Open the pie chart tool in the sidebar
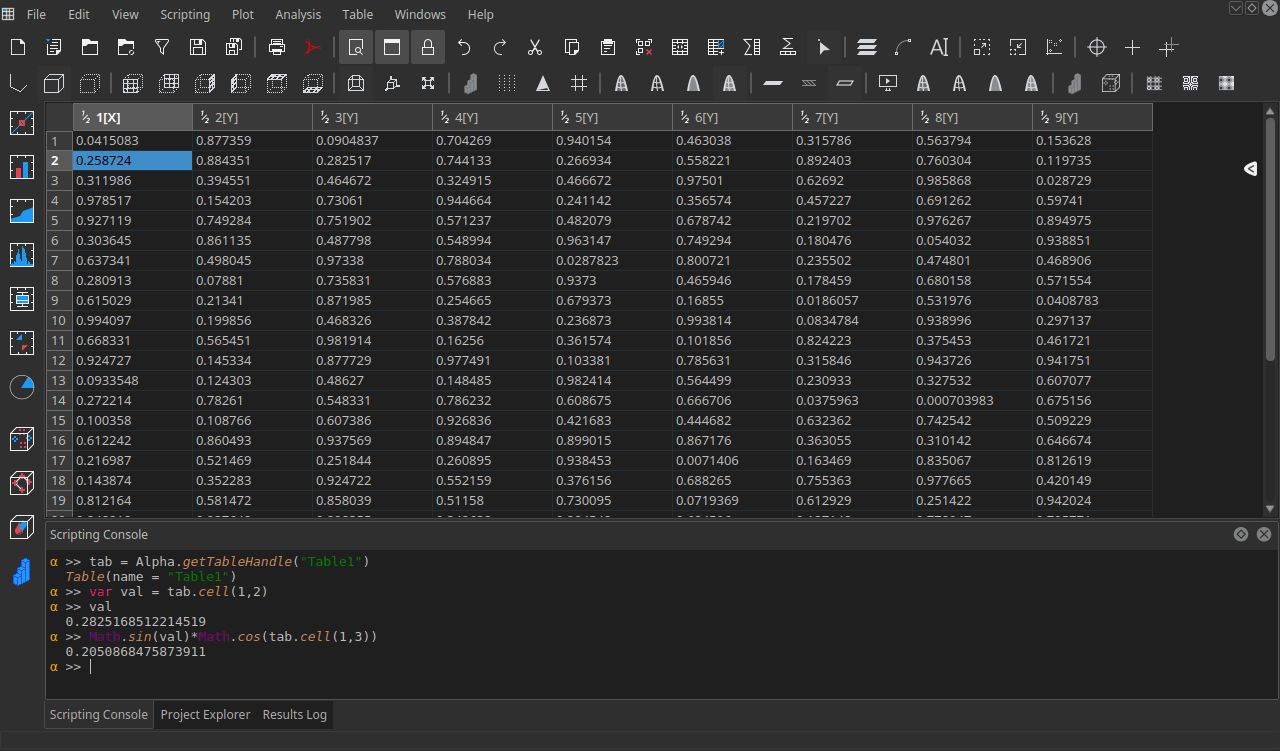1280x751 pixels. click(22, 387)
